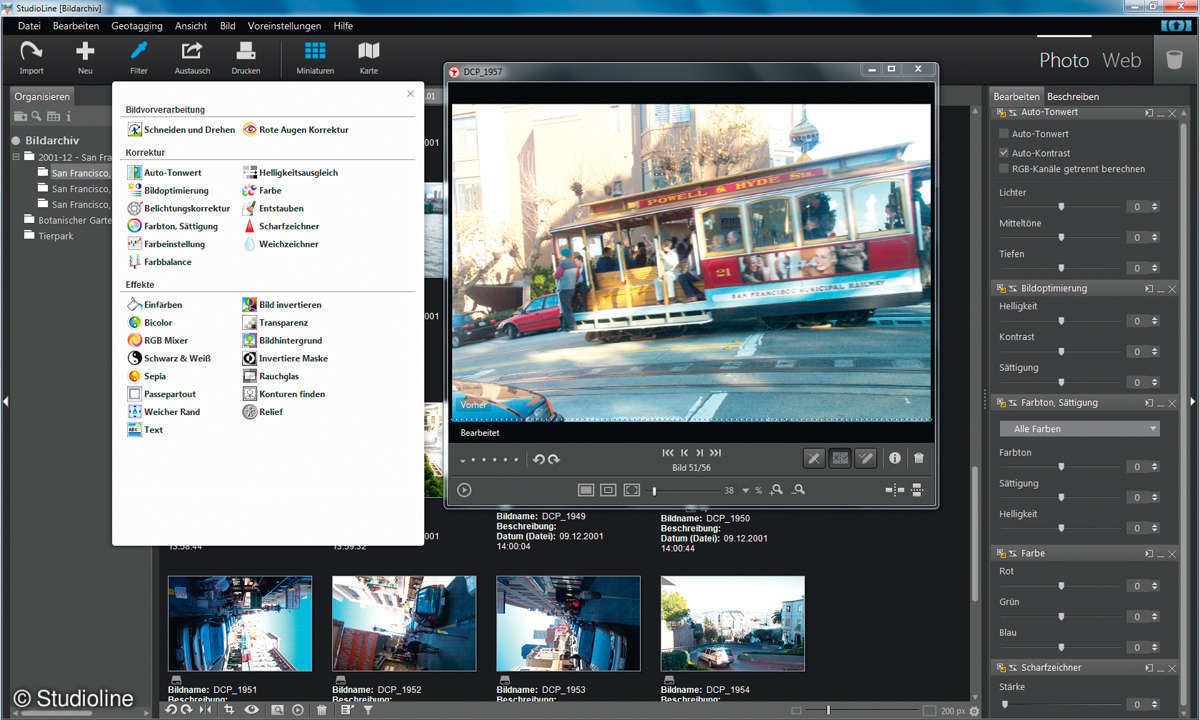This screenshot has width=1200, height=720.
Task: Jump to the first image in viewer
Action: coord(668,453)
